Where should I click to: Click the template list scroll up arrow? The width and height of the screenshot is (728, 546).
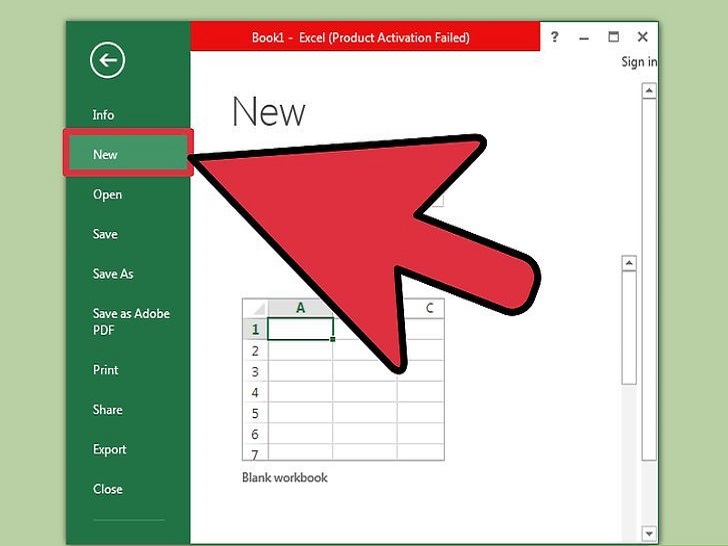(629, 264)
